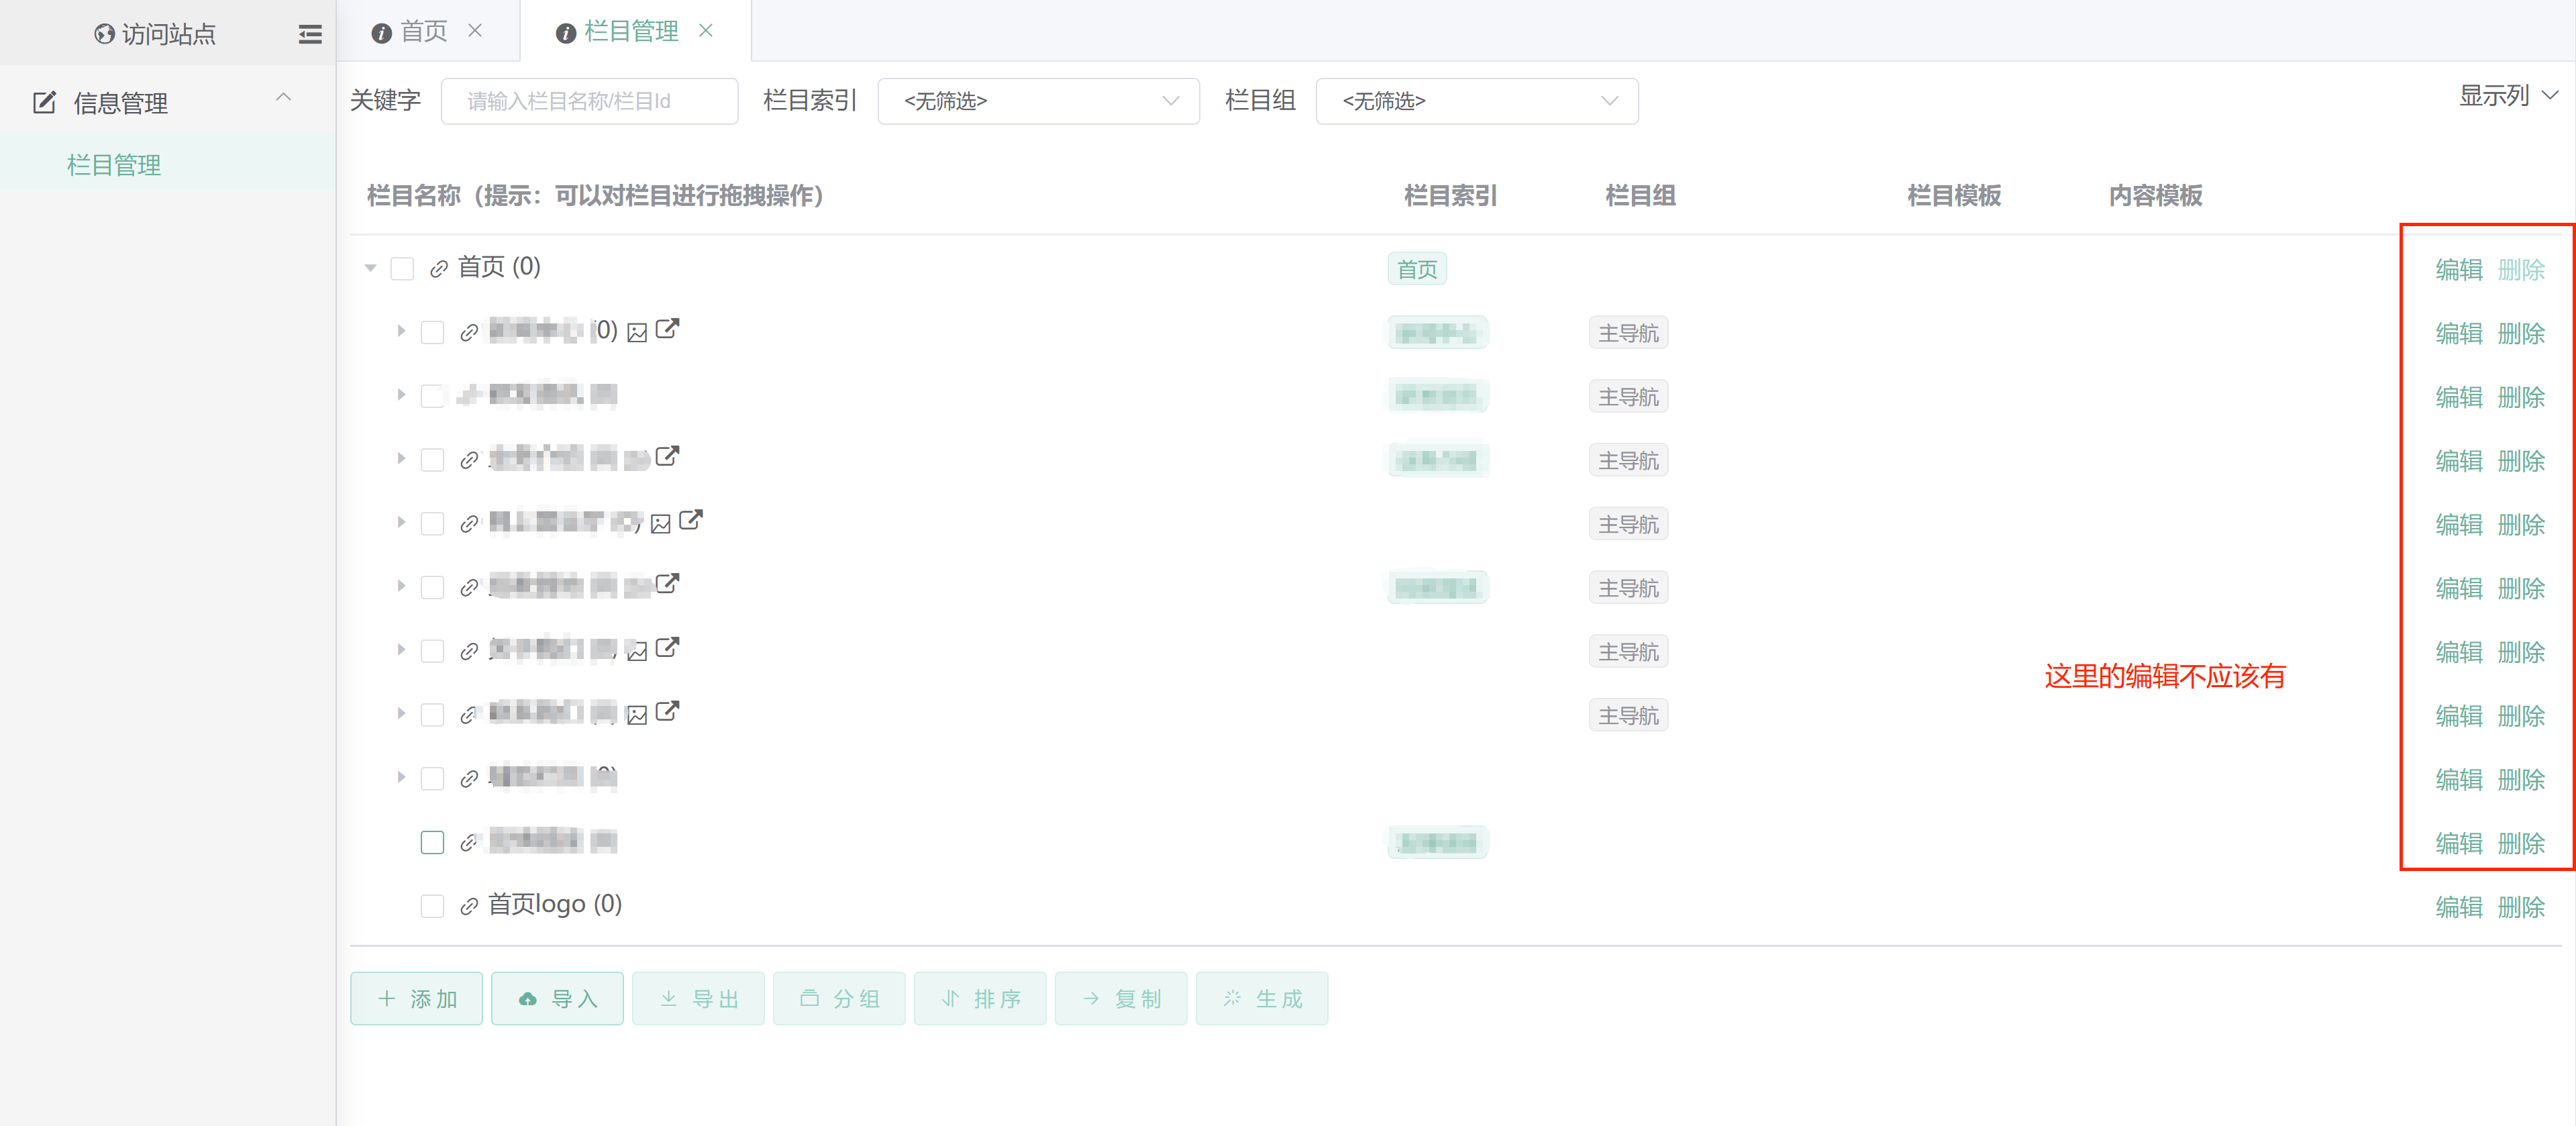Tick the highlighted checkbox above 首页logo row

coord(432,842)
